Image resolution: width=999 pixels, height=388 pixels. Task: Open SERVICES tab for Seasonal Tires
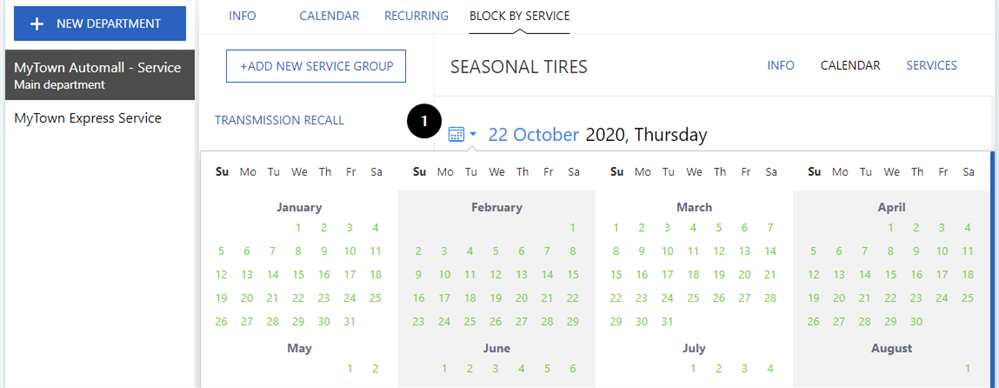931,65
